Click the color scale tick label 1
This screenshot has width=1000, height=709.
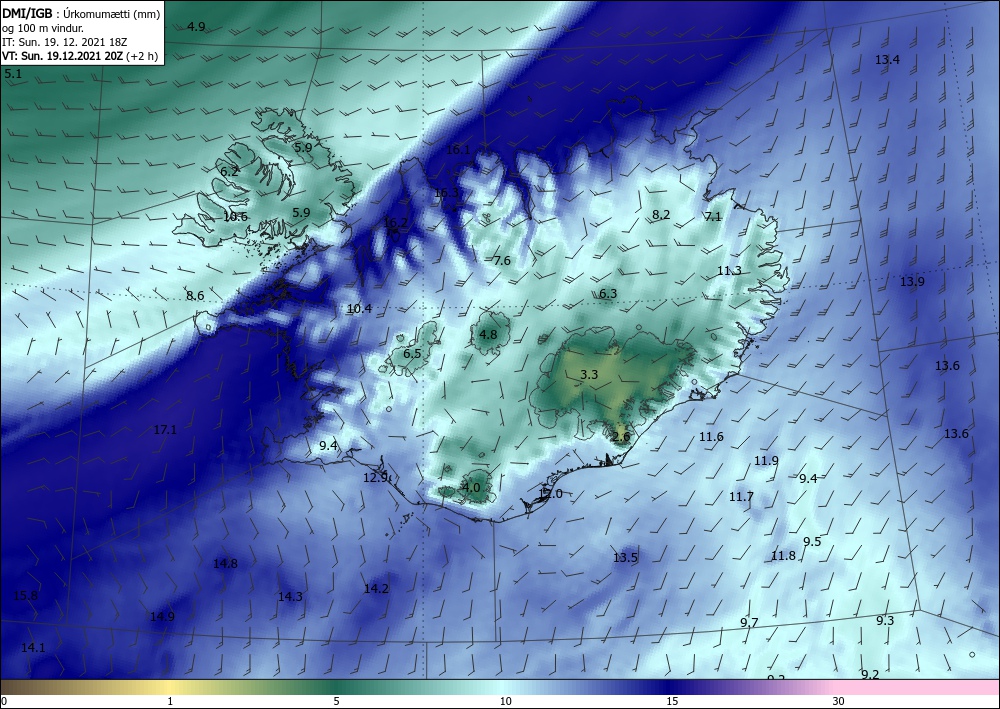[x=170, y=702]
